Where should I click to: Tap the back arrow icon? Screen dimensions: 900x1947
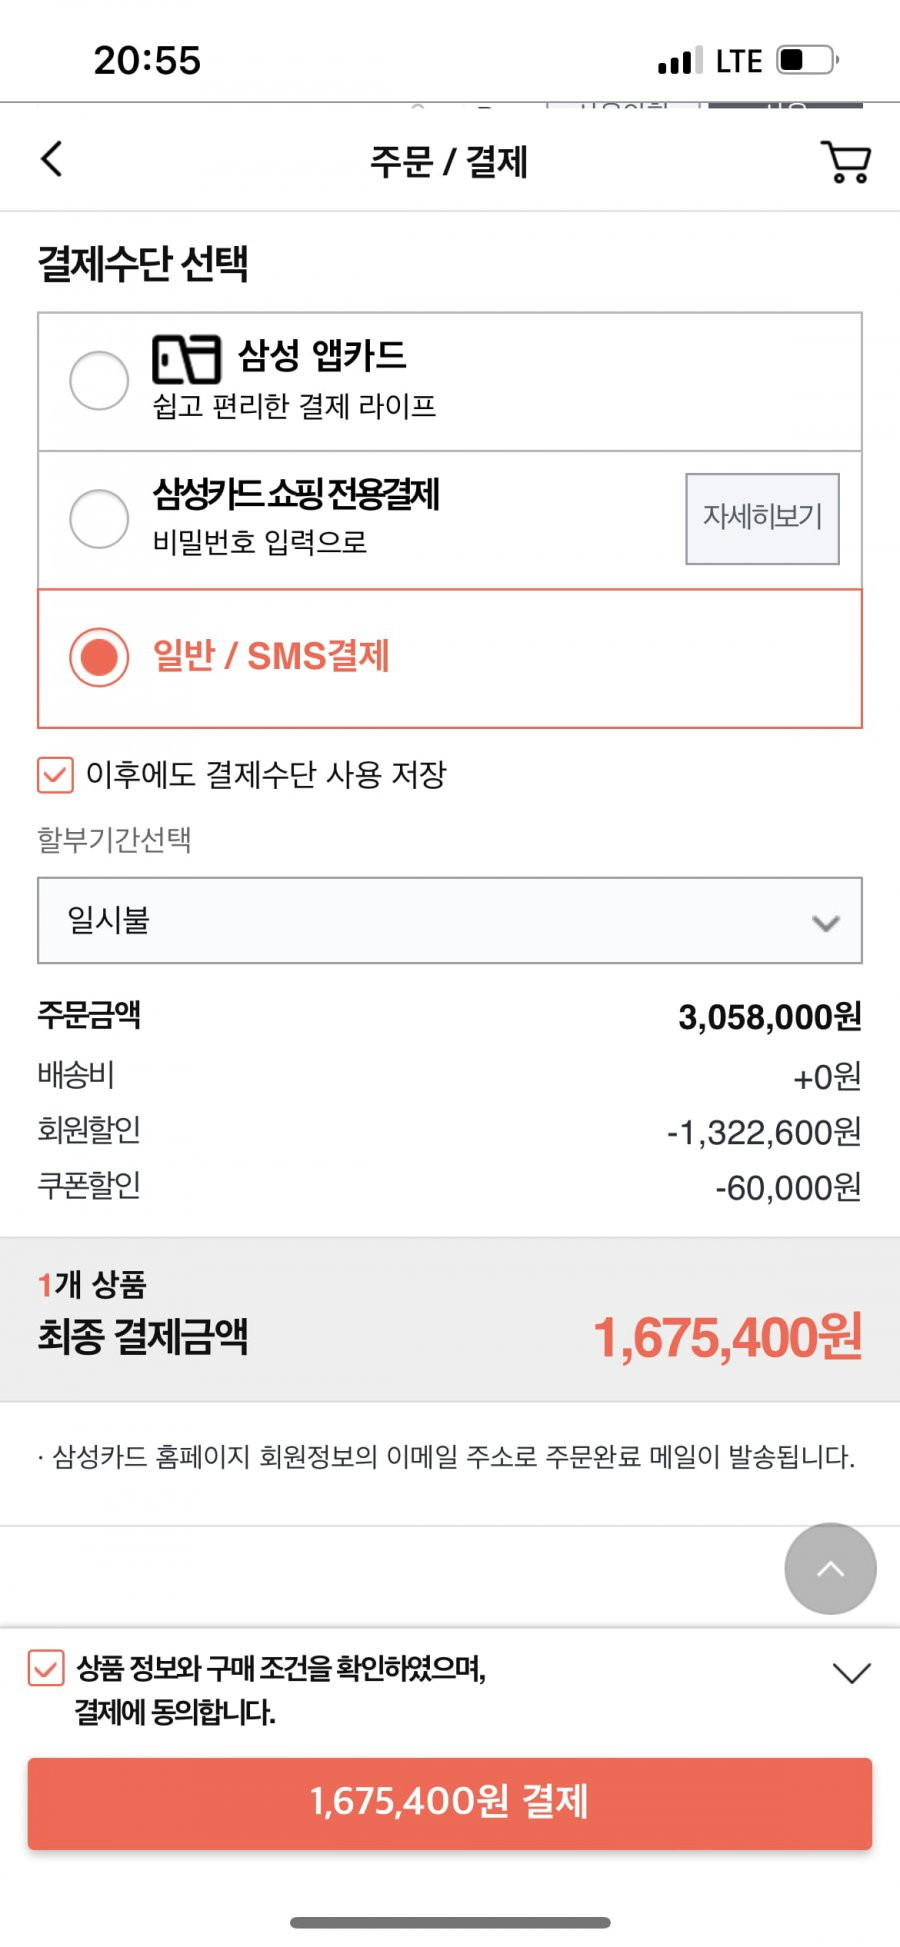point(52,159)
